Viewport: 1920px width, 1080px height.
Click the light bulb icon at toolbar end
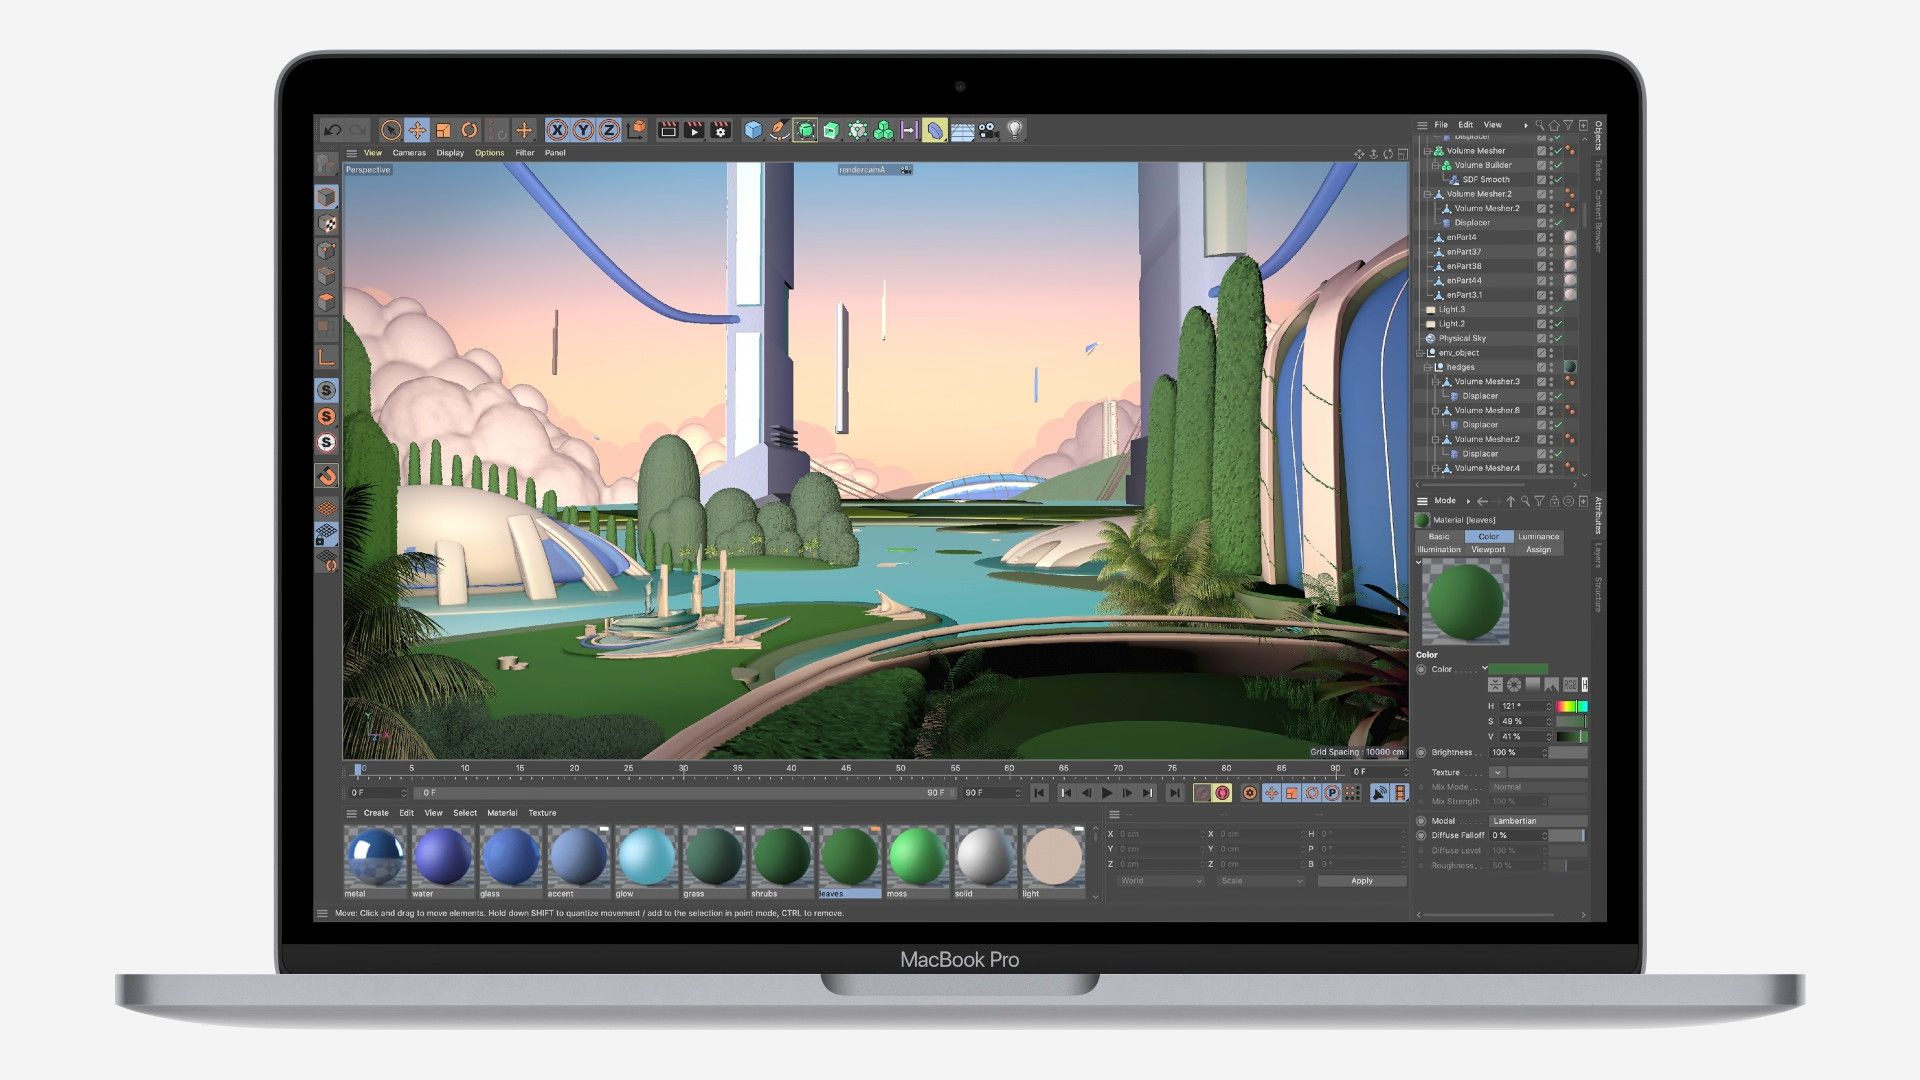1017,130
